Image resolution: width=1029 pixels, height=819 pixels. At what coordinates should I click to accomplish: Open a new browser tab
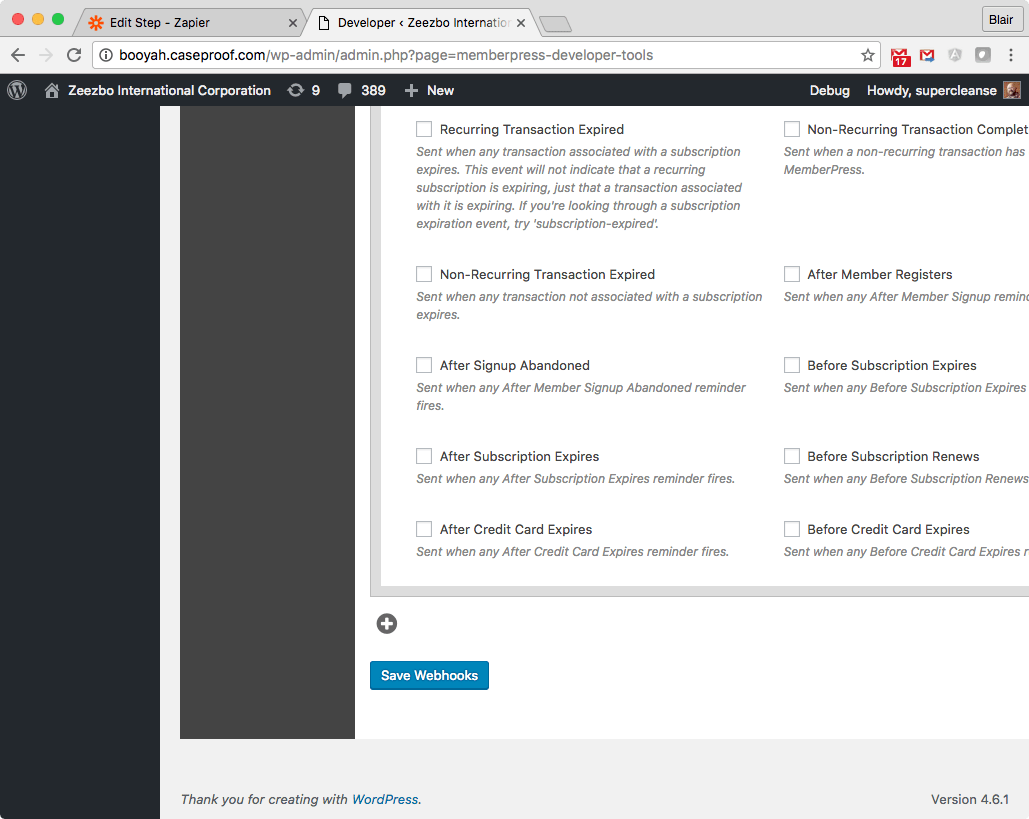(555, 24)
